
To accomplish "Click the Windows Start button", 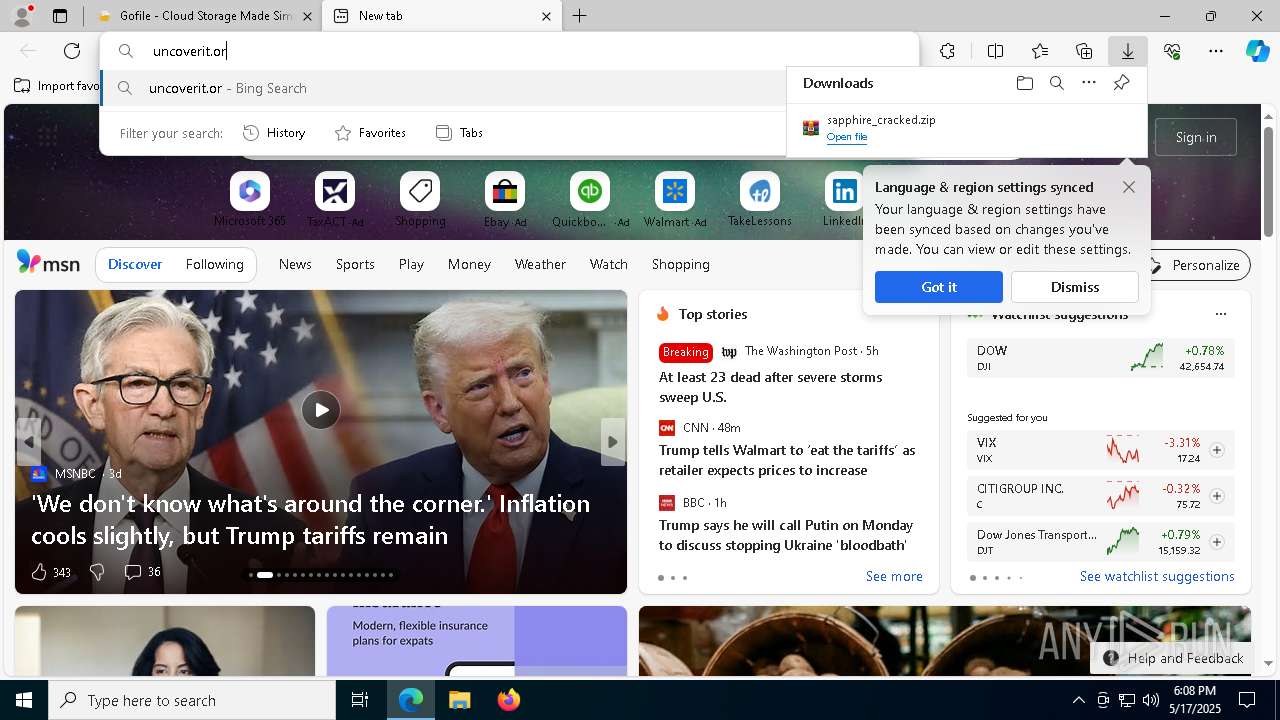I will point(24,700).
